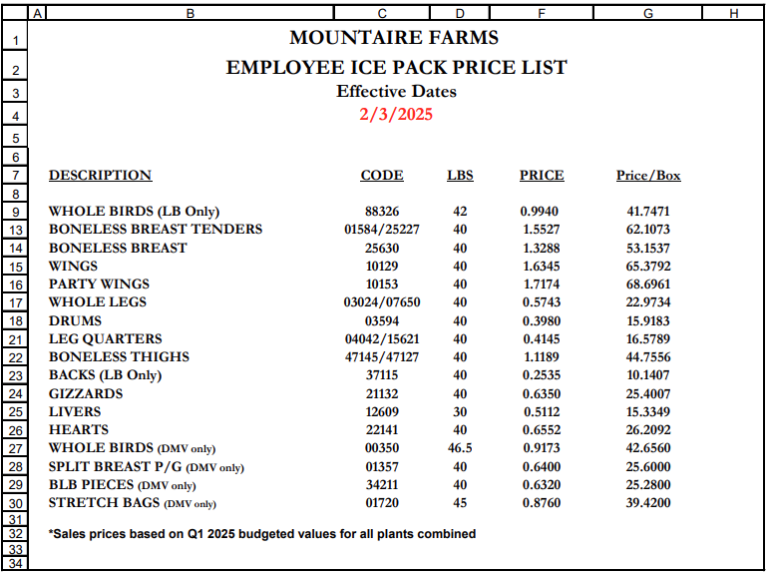
Task: Click the Price/Box heading cell
Action: (x=648, y=176)
